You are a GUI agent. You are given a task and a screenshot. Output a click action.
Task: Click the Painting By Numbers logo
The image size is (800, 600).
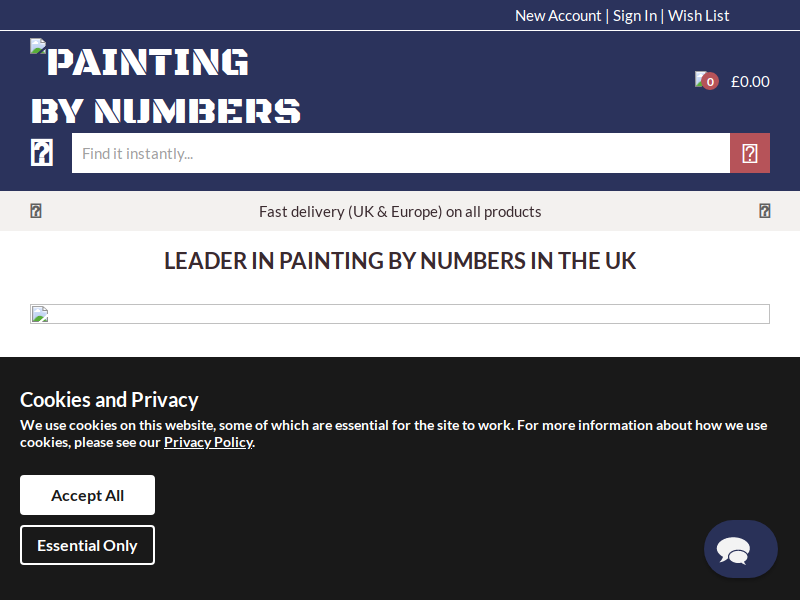point(165,84)
